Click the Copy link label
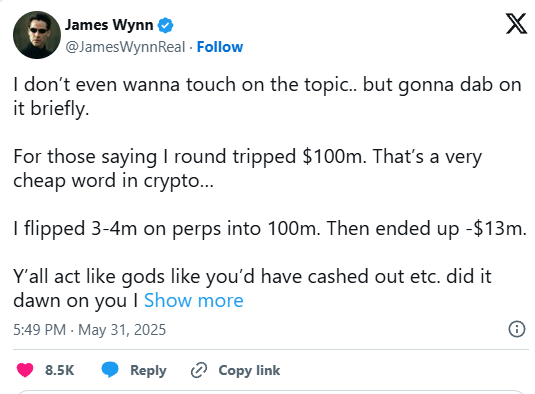The height and width of the screenshot is (394, 535). 249,370
